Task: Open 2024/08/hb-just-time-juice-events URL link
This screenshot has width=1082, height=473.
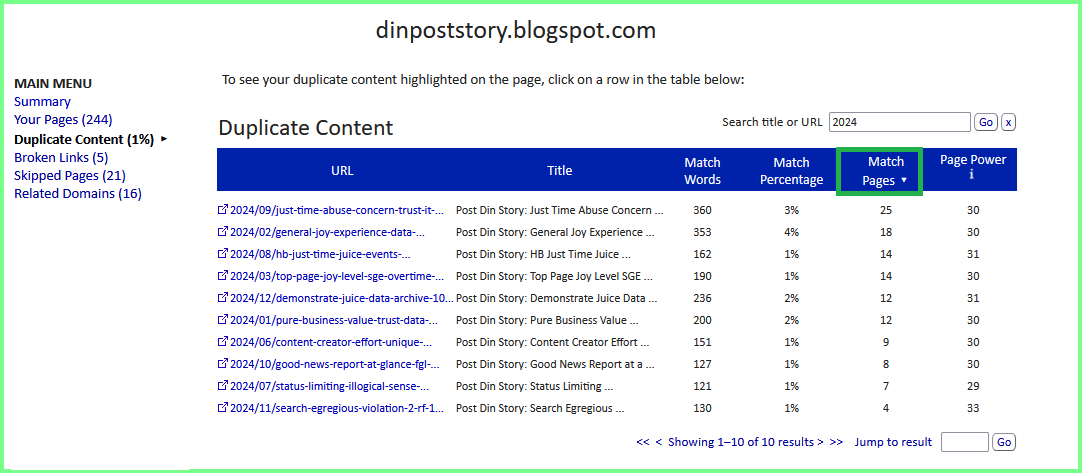Action: pos(319,254)
